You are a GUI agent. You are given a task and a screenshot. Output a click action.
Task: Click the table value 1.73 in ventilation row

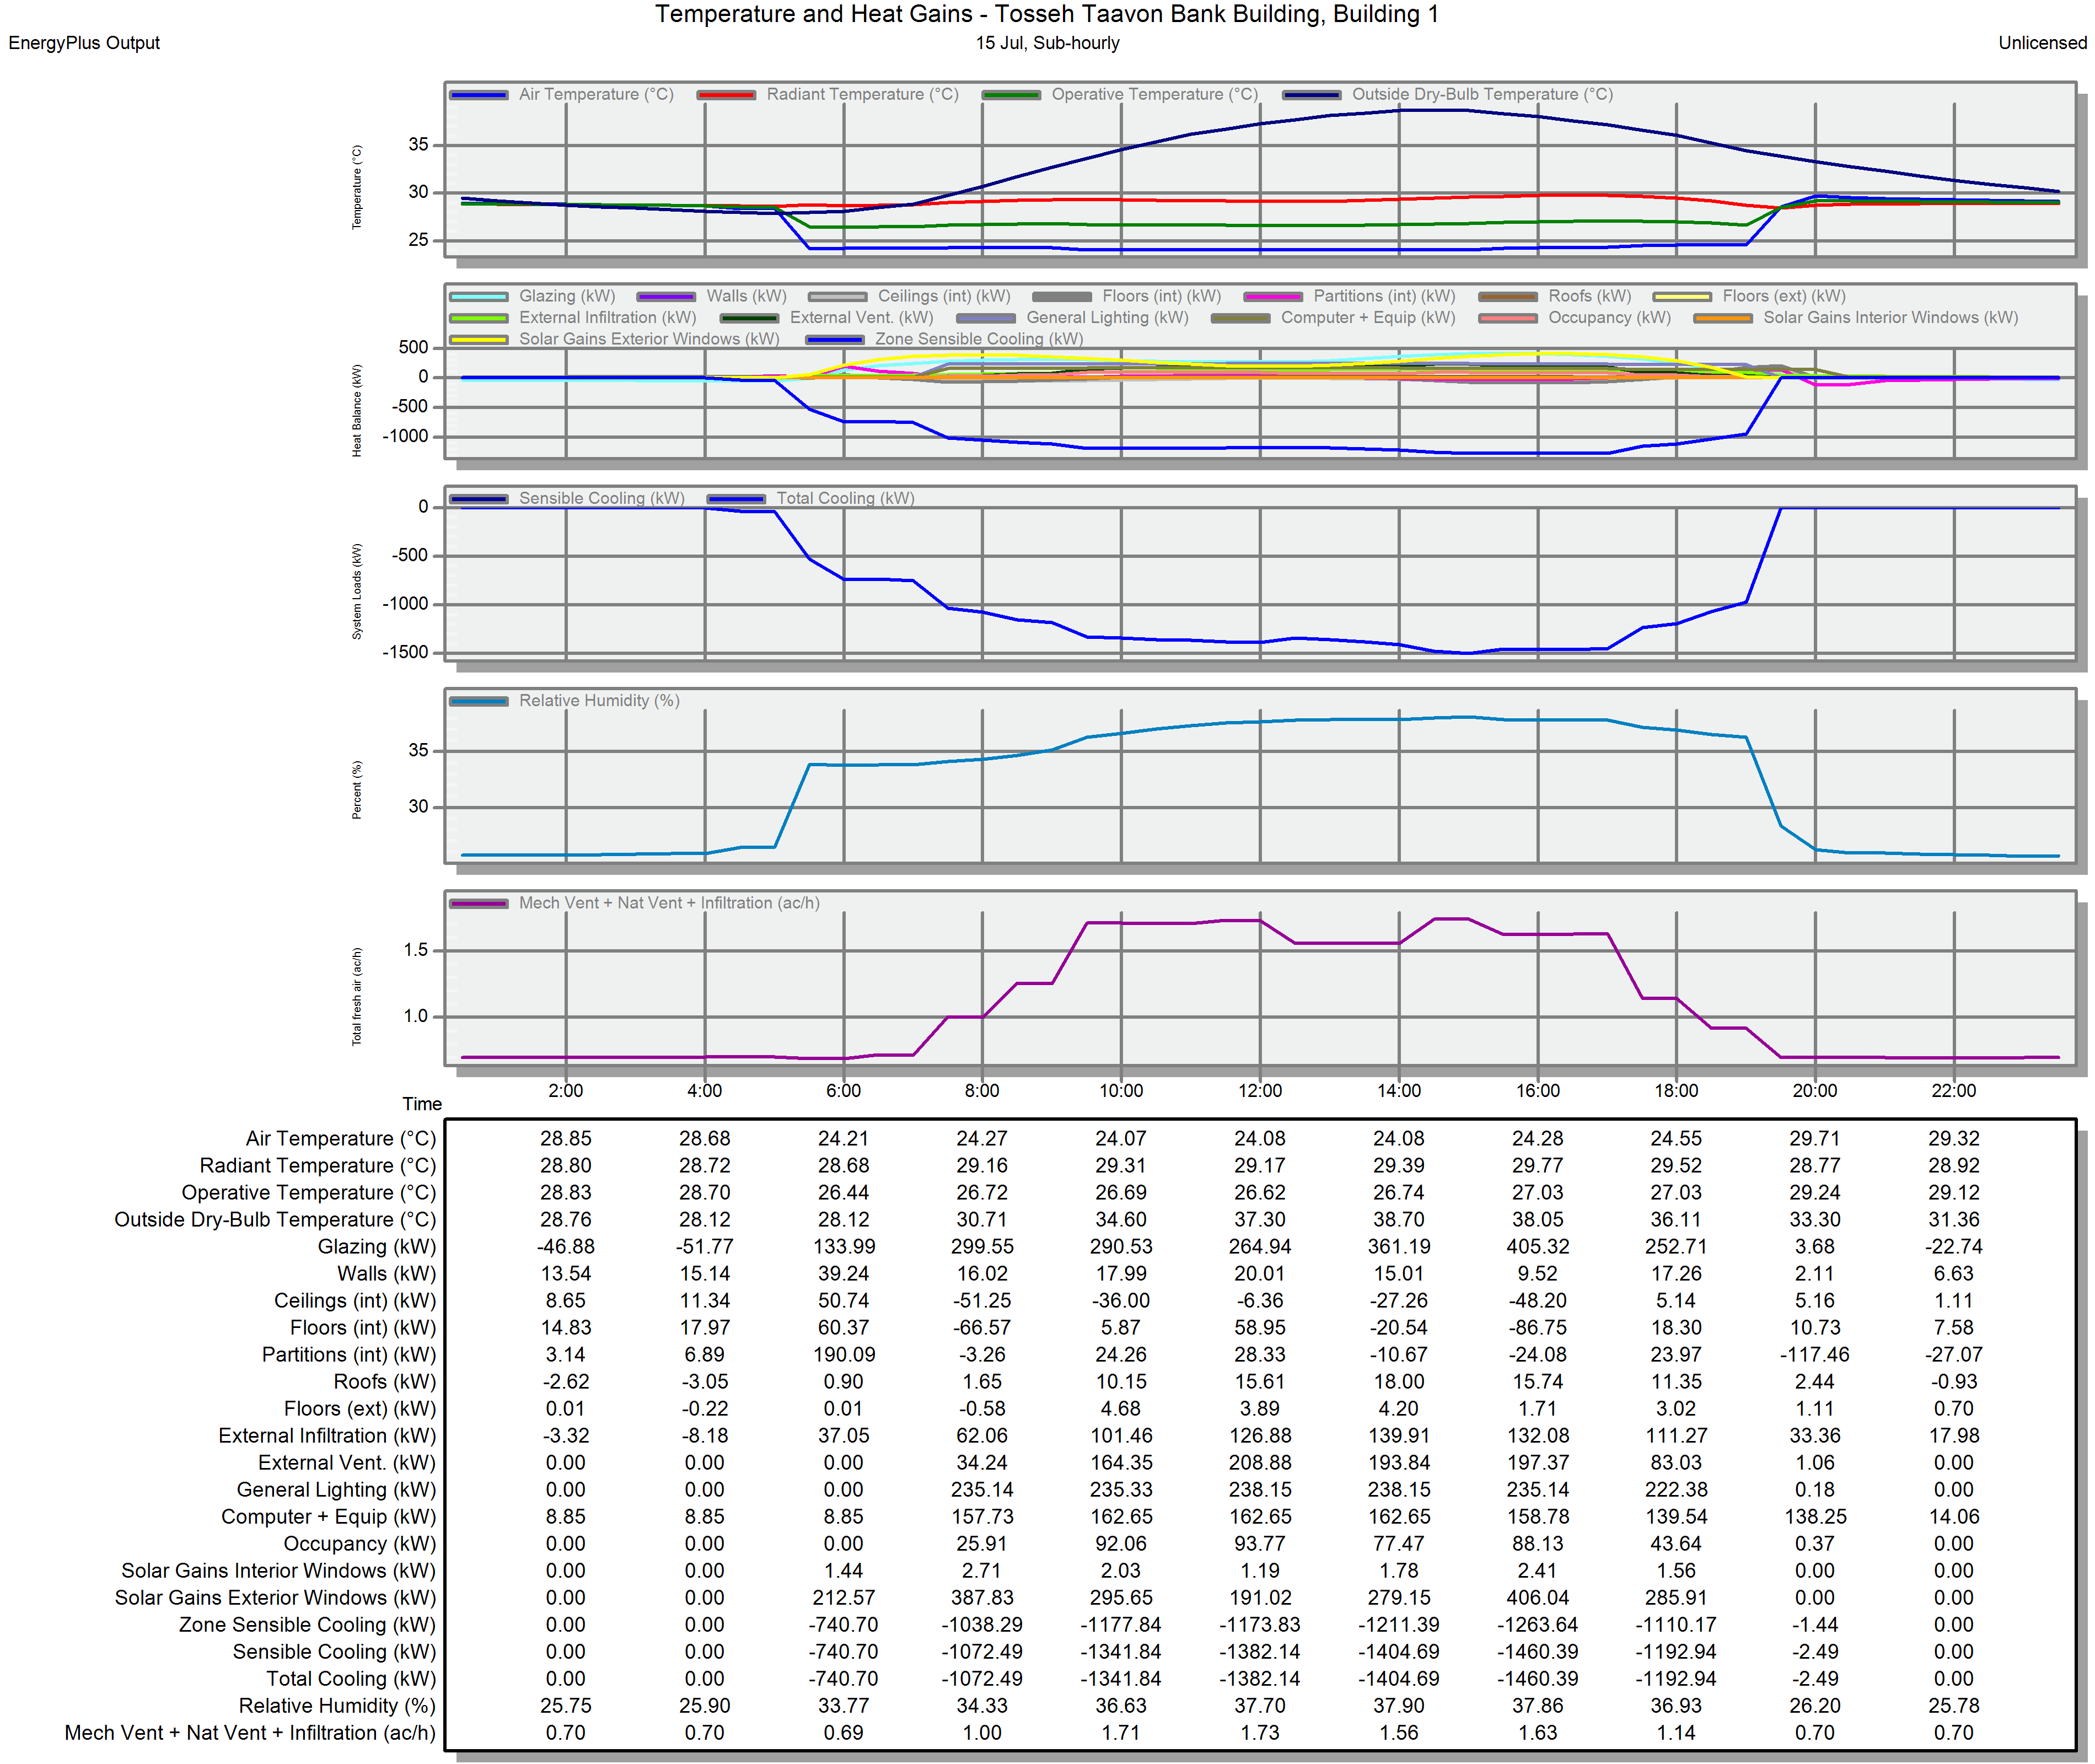[x=1259, y=1733]
